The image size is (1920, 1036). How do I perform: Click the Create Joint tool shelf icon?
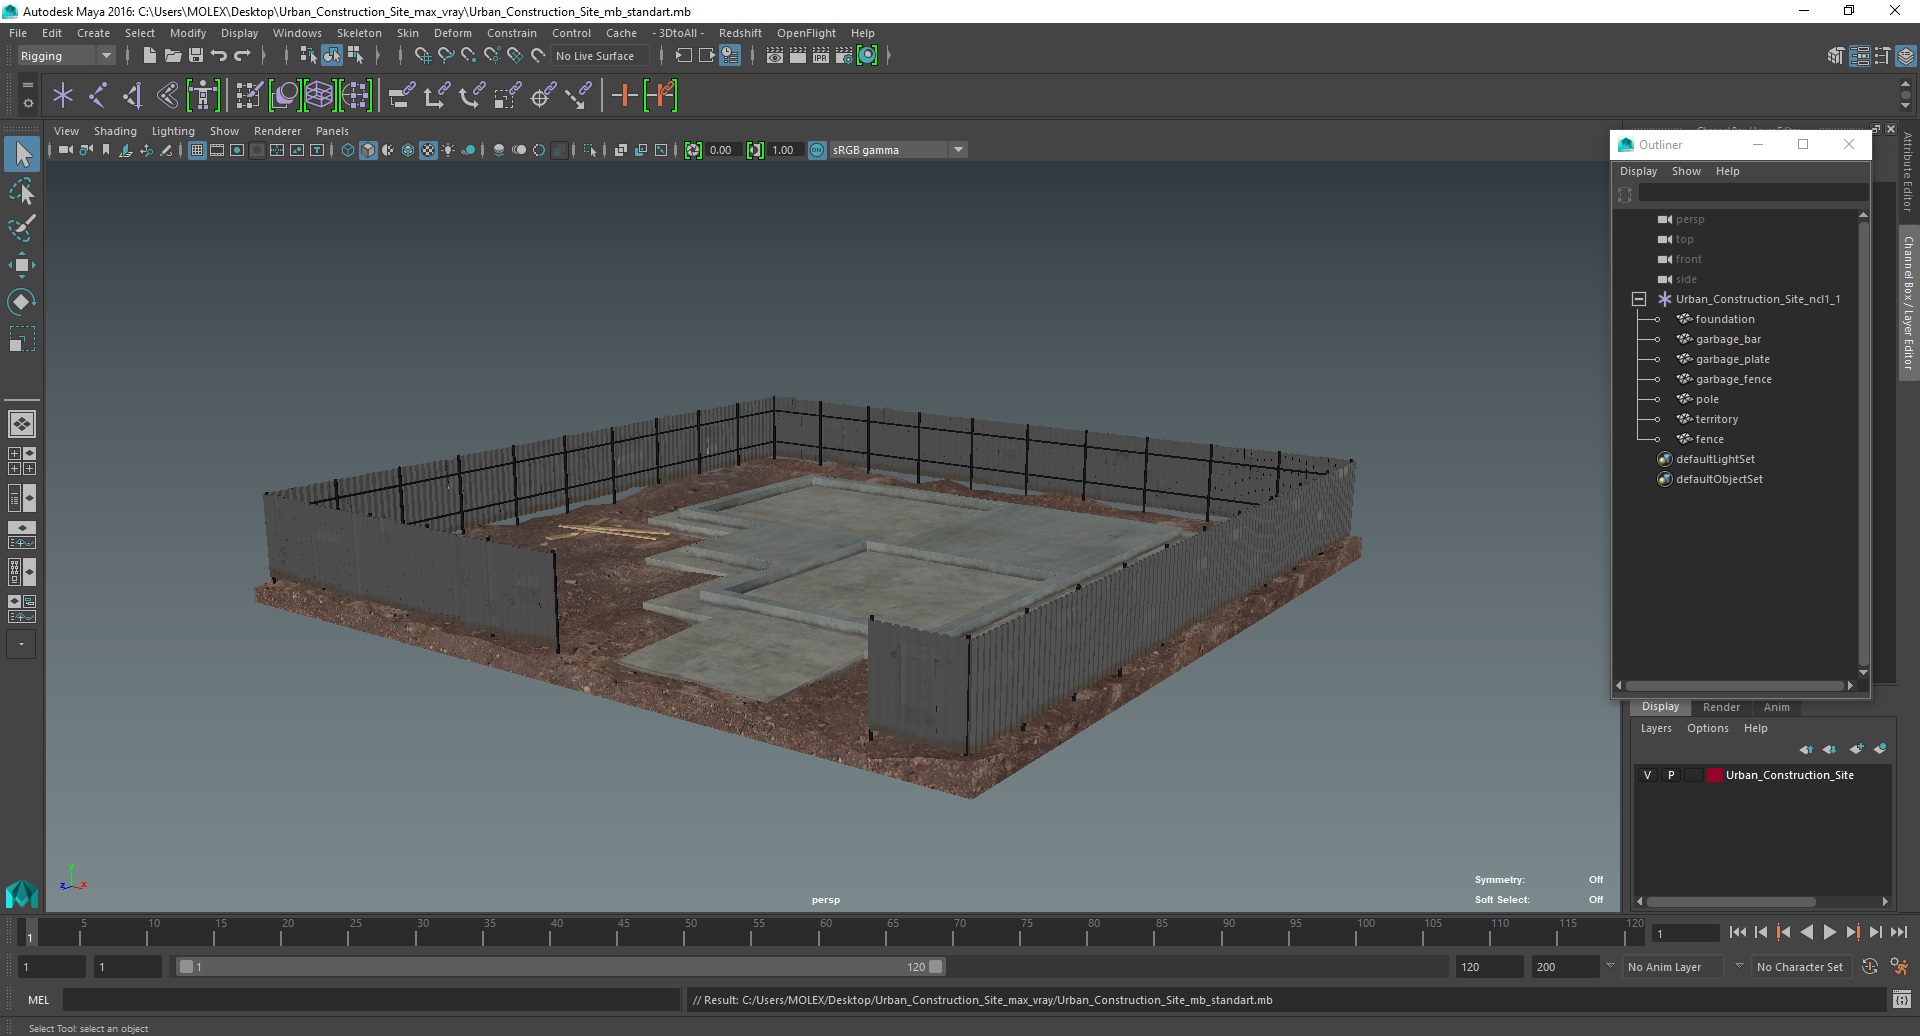98,96
